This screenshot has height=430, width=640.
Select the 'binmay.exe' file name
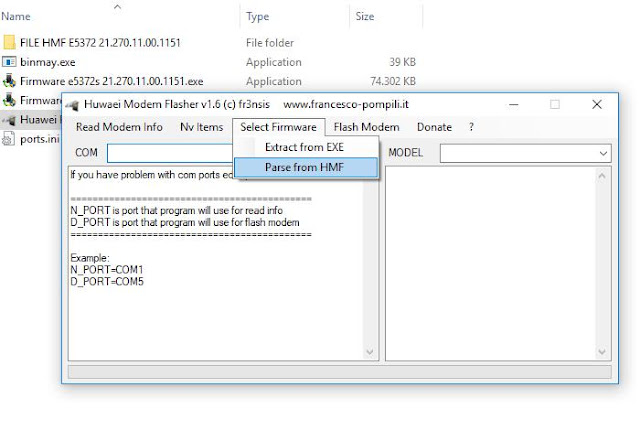point(48,62)
